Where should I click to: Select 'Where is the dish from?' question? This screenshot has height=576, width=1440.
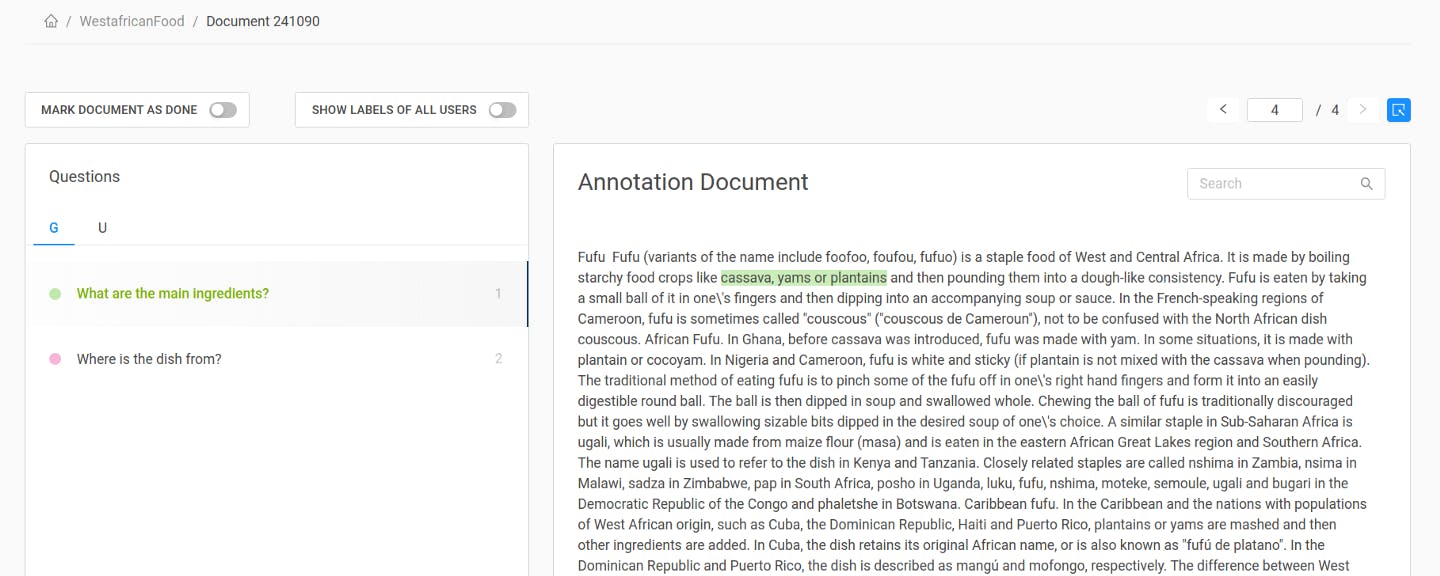pyautogui.click(x=276, y=359)
